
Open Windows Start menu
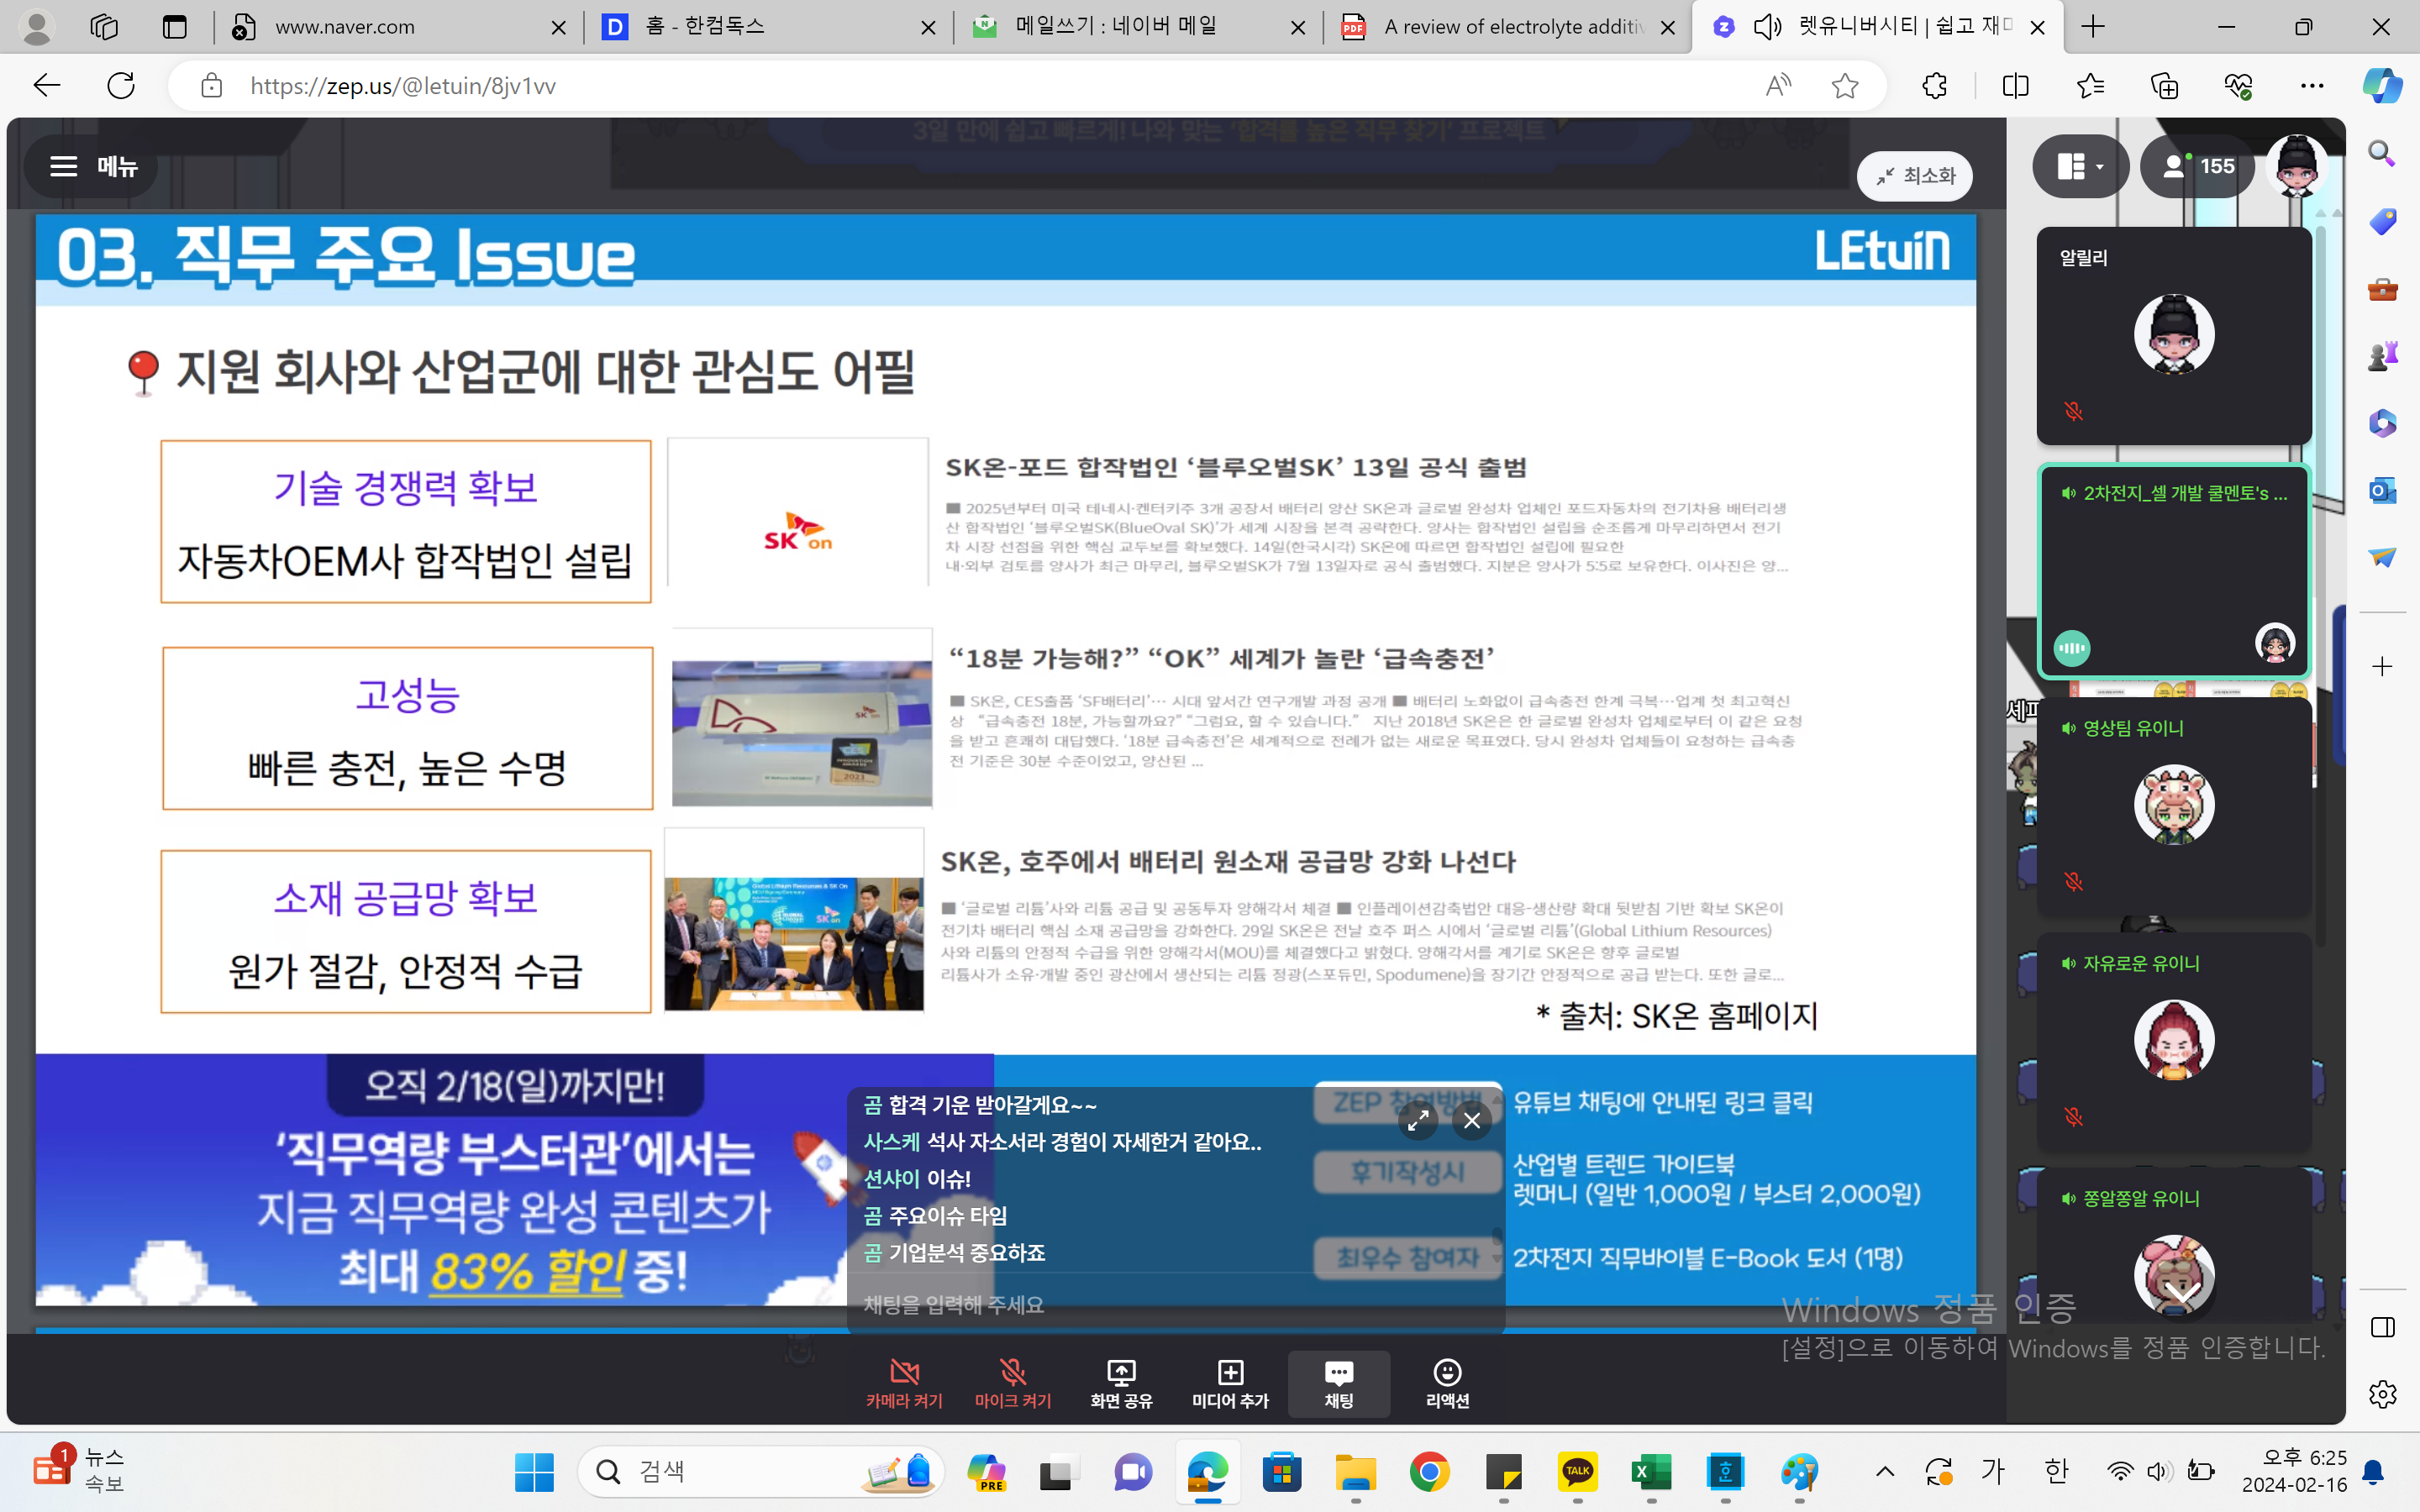[x=534, y=1472]
